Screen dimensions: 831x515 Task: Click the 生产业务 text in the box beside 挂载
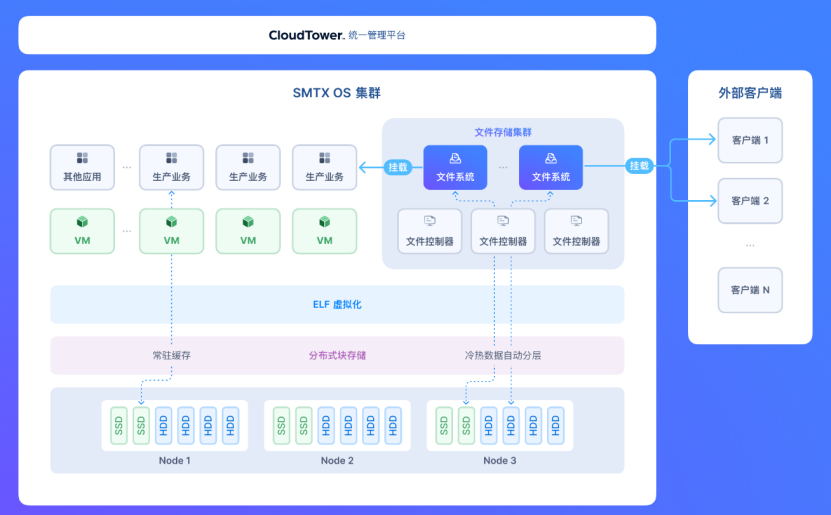pos(324,177)
